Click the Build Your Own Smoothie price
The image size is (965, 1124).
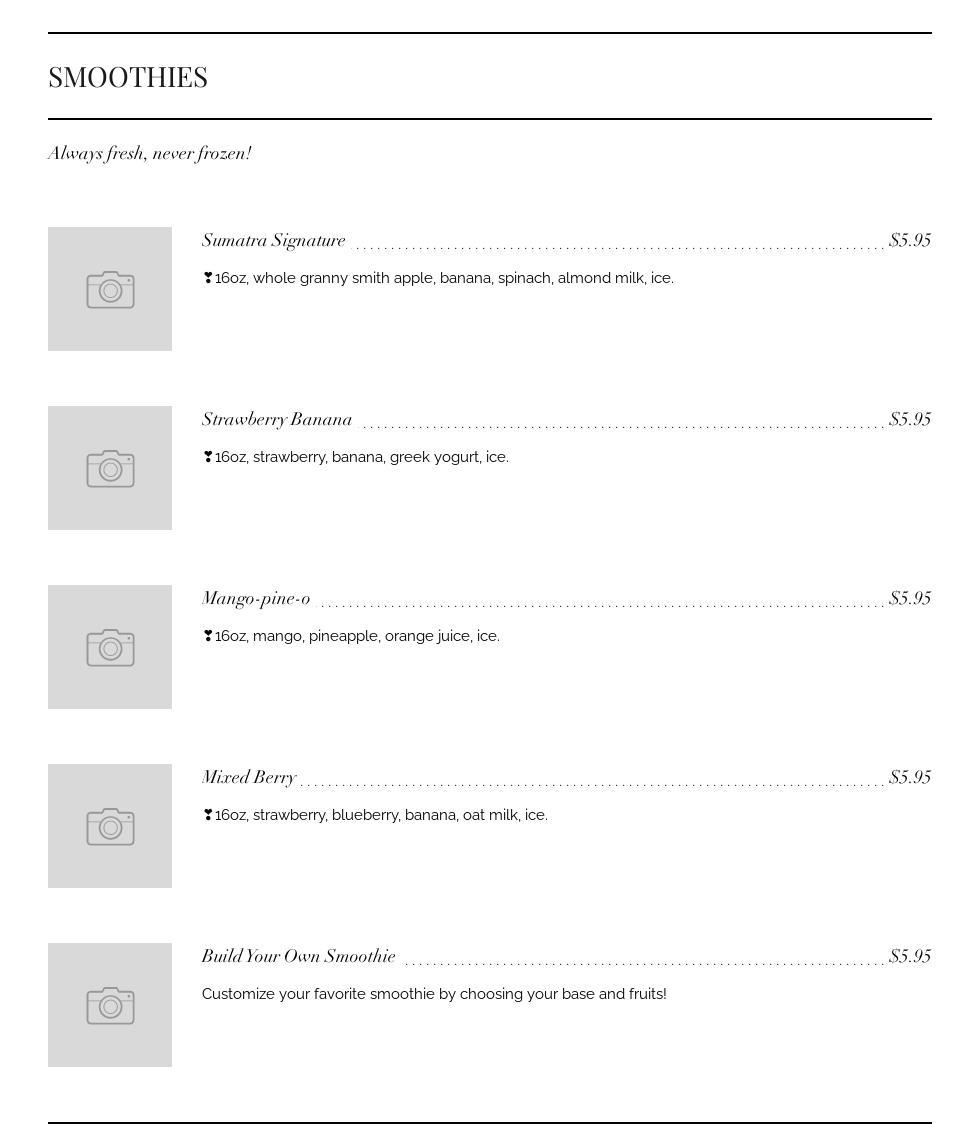pos(909,957)
